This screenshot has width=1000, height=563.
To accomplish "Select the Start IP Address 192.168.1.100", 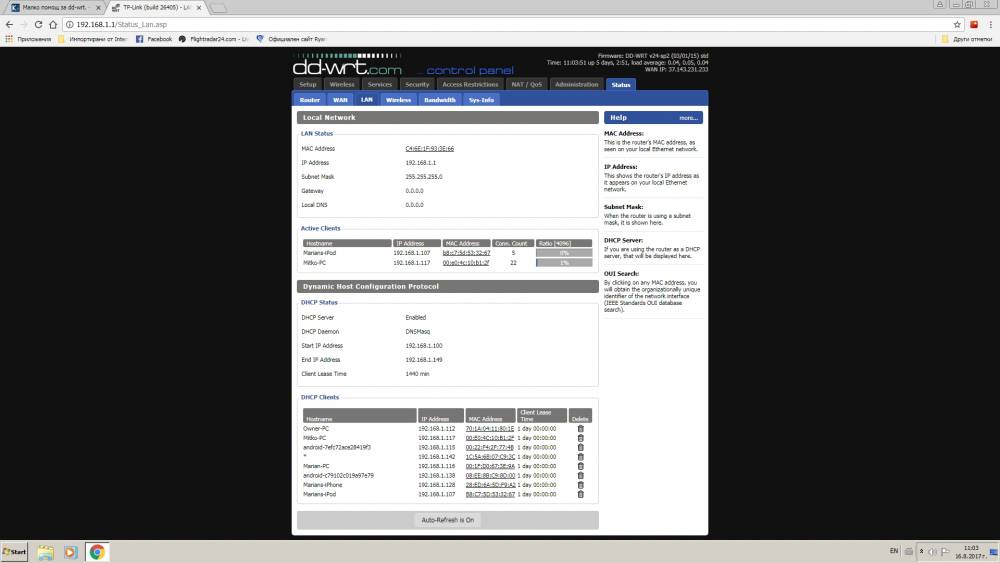I will [x=424, y=346].
